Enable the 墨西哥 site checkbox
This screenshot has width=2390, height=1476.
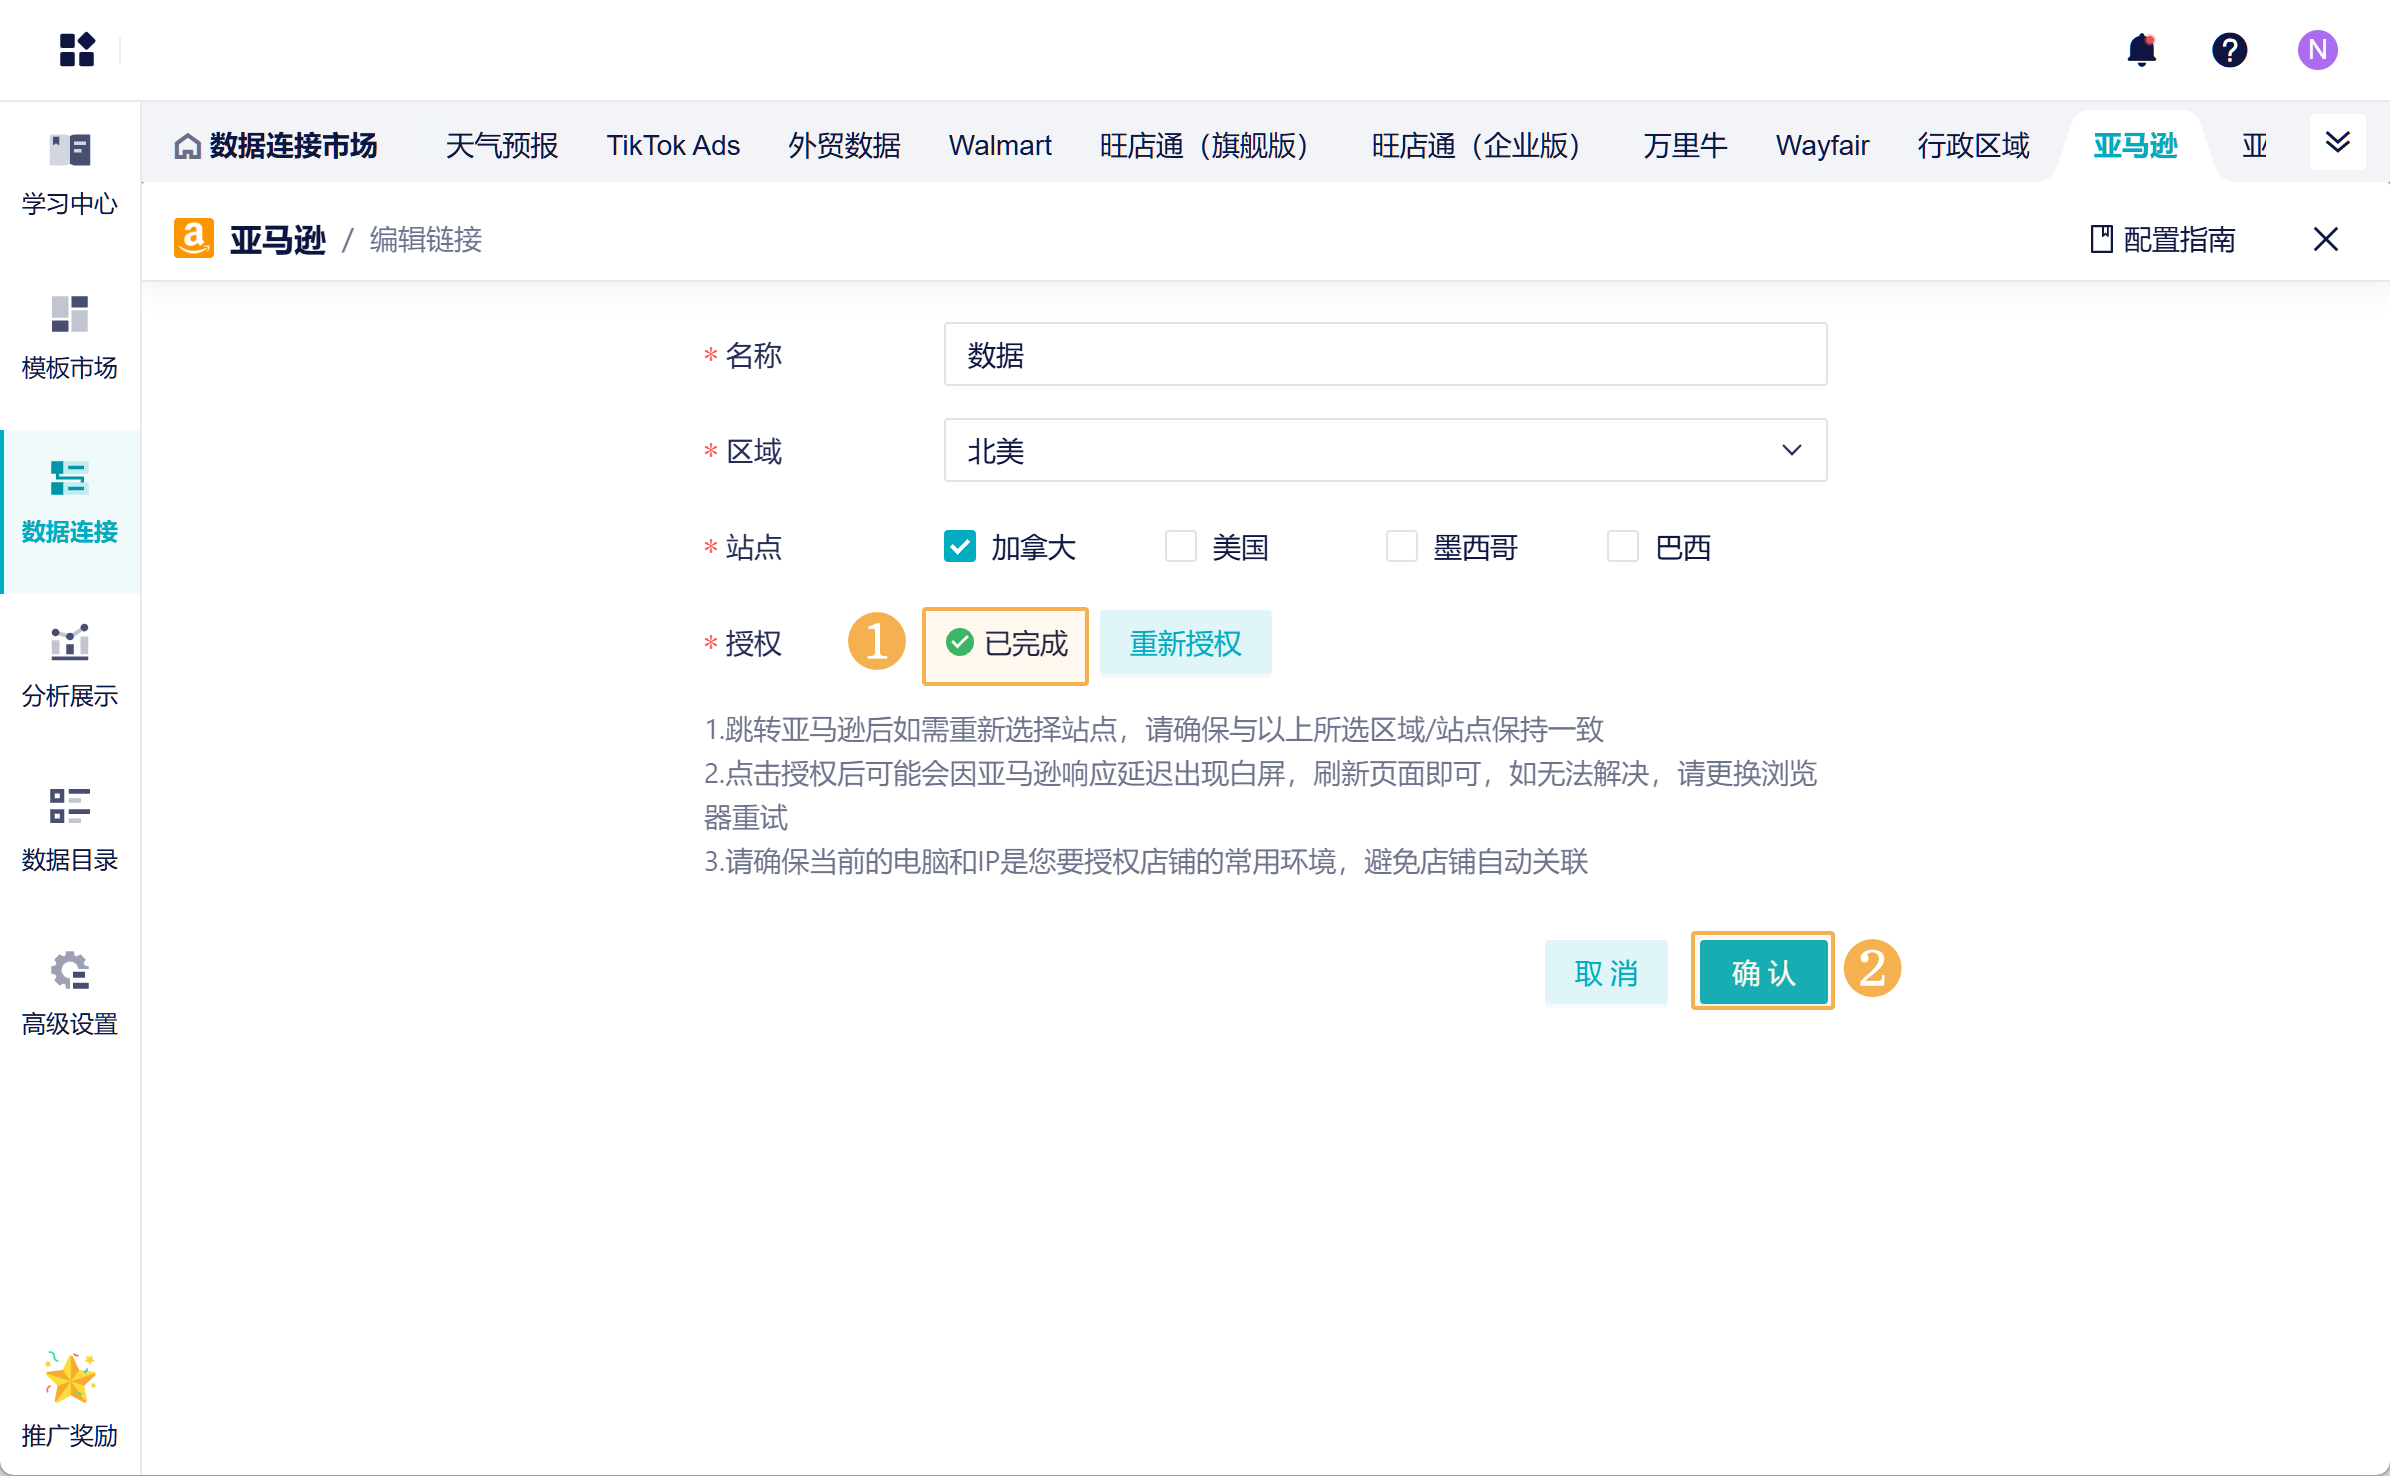(1402, 546)
